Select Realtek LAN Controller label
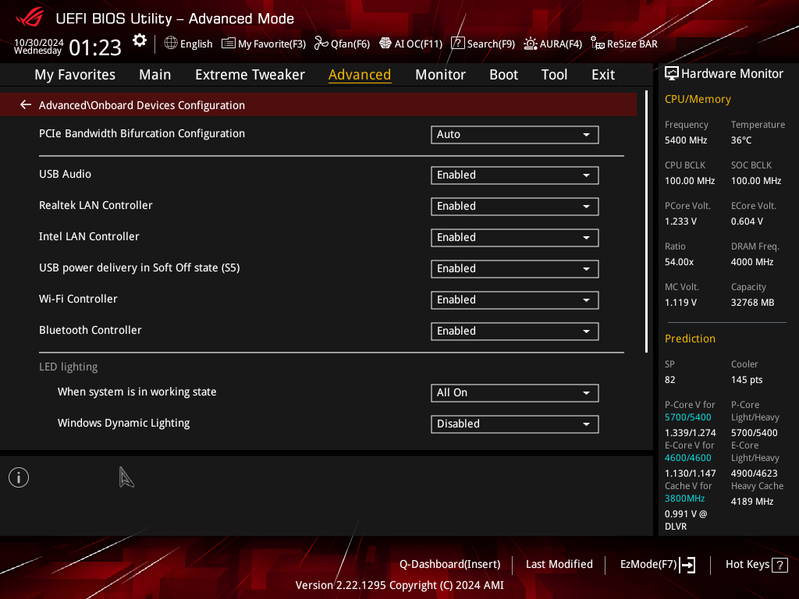This screenshot has width=799, height=599. [x=96, y=205]
